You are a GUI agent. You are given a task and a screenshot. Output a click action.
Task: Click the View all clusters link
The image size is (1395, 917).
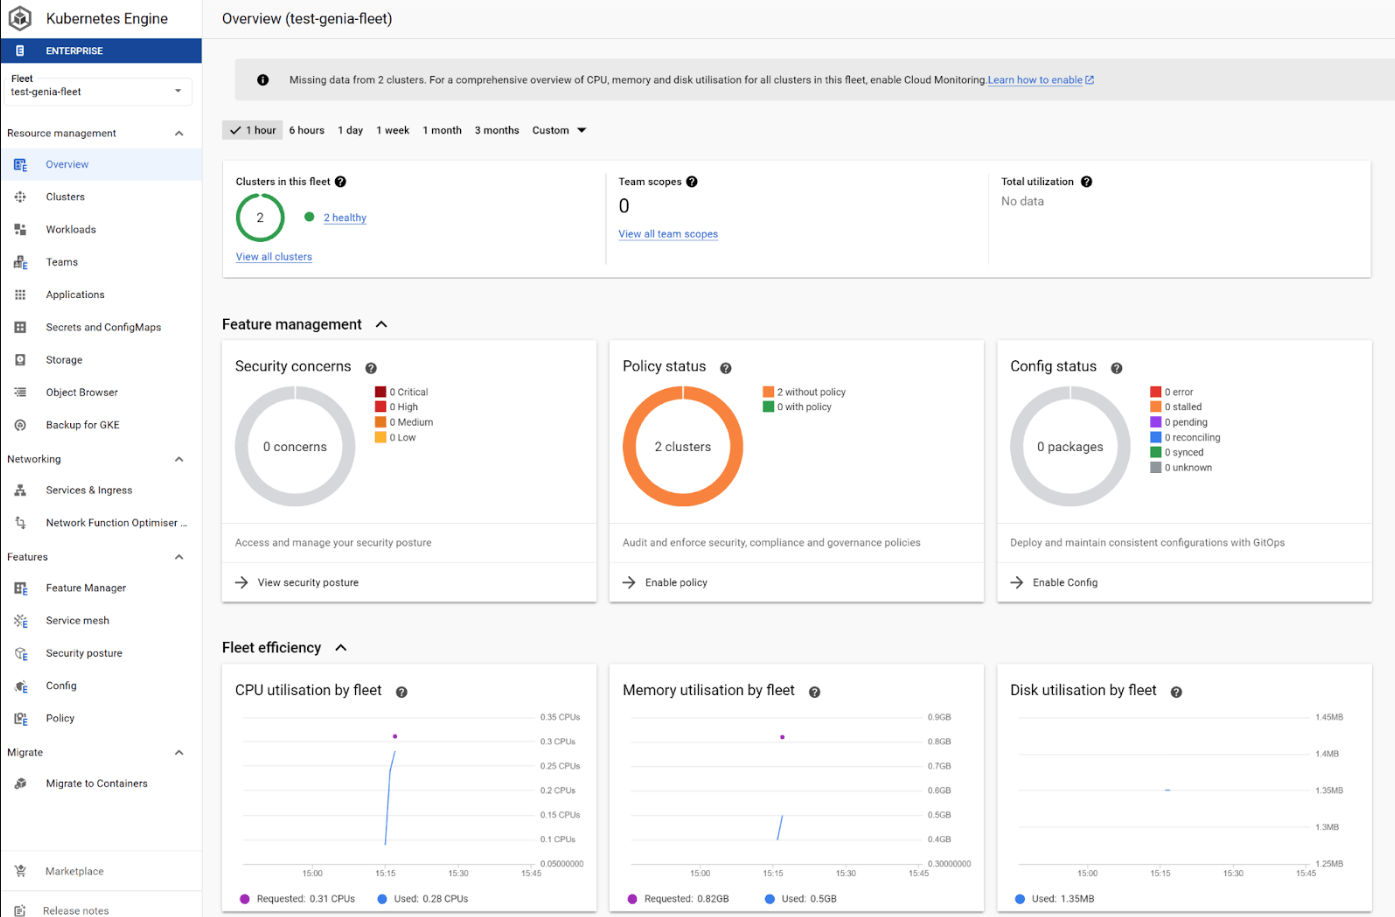tap(274, 257)
